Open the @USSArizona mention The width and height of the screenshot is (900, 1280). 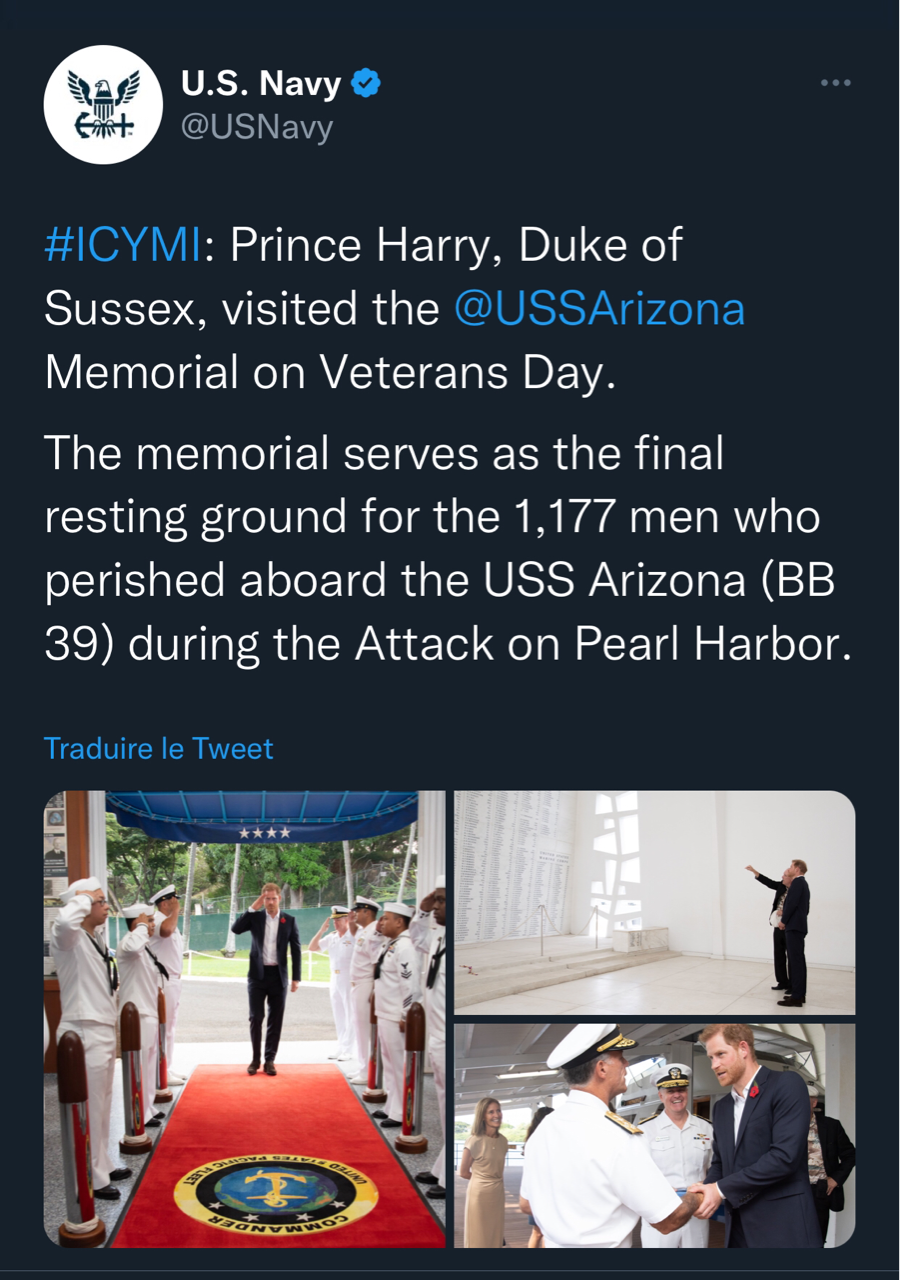599,309
